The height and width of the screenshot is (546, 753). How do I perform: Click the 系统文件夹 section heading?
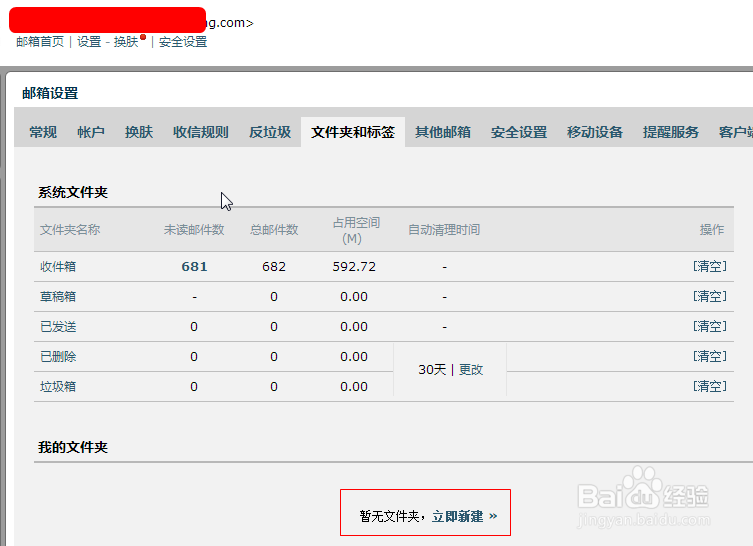(73, 193)
